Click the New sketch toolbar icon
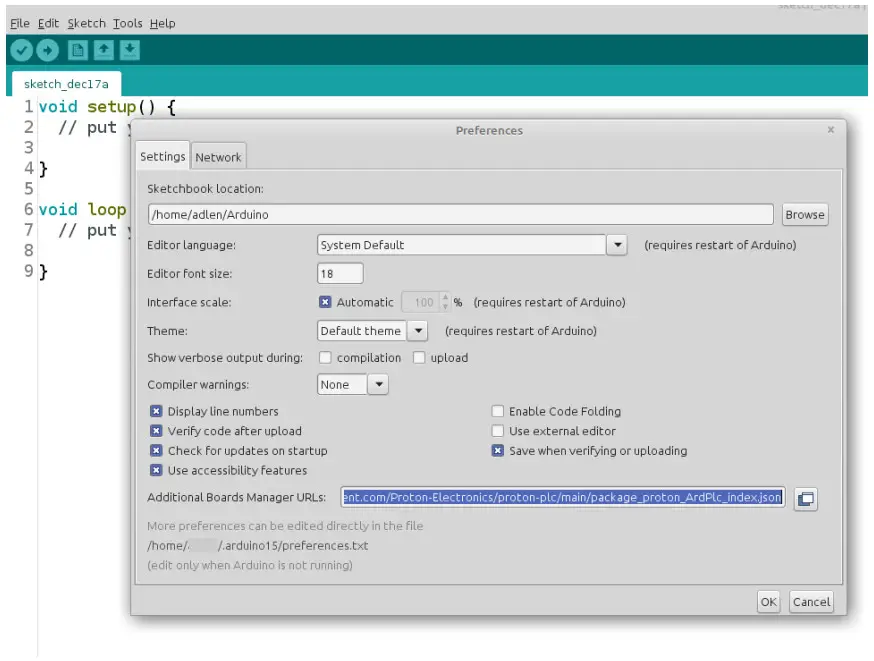The height and width of the screenshot is (661, 874). point(77,50)
